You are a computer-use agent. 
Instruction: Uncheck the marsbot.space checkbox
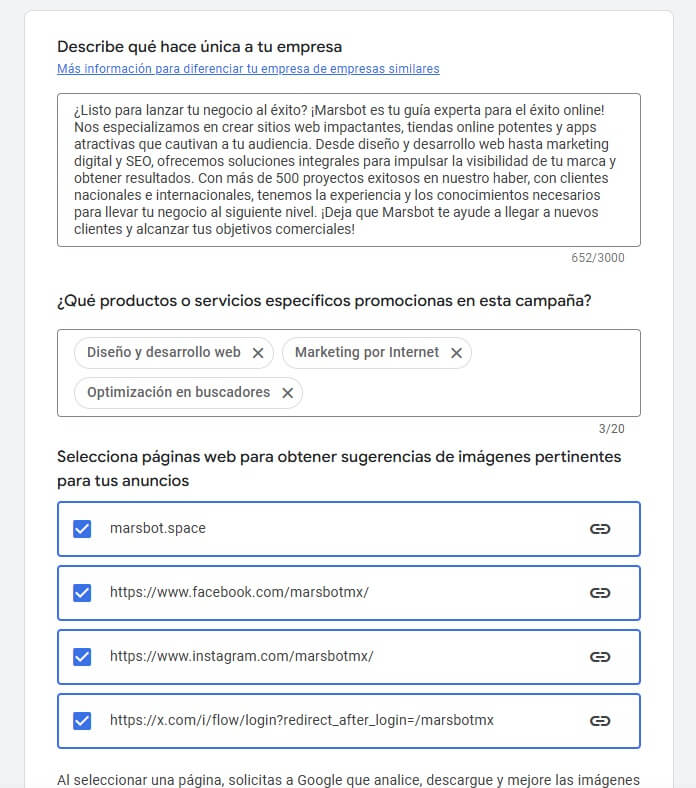(x=82, y=529)
